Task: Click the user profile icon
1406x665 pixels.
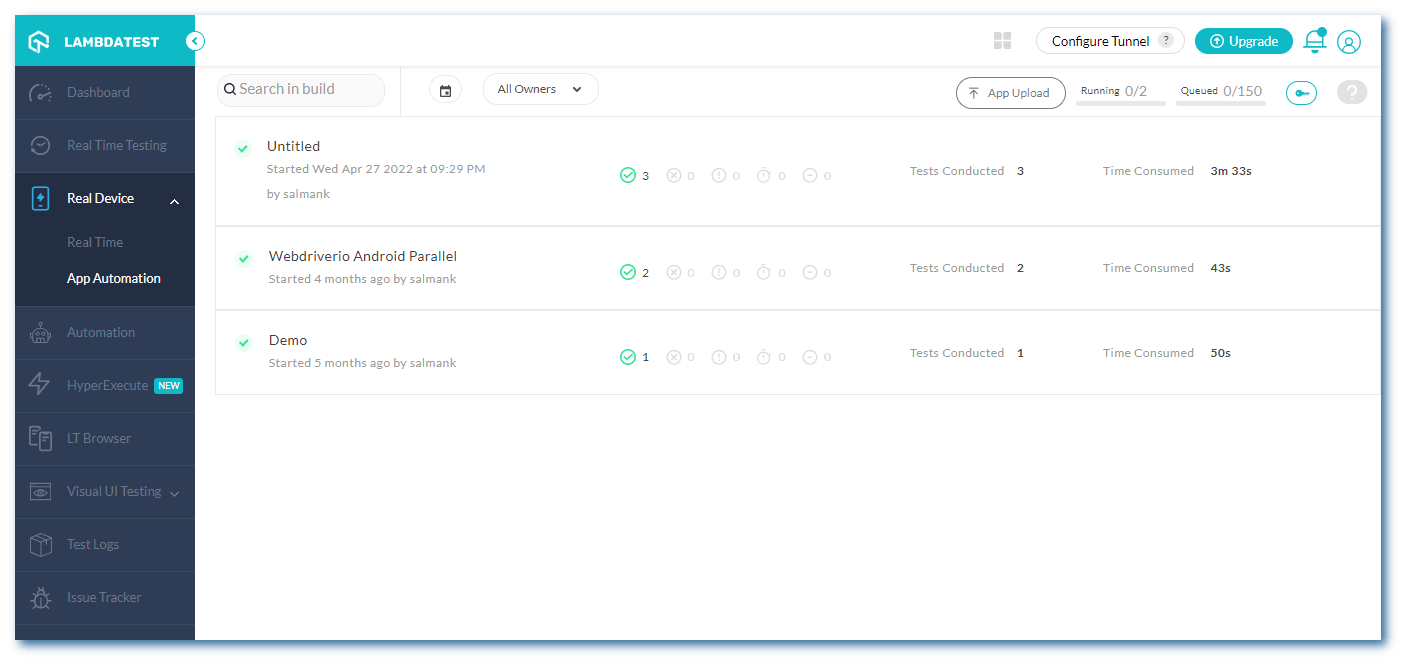Action: click(x=1349, y=41)
